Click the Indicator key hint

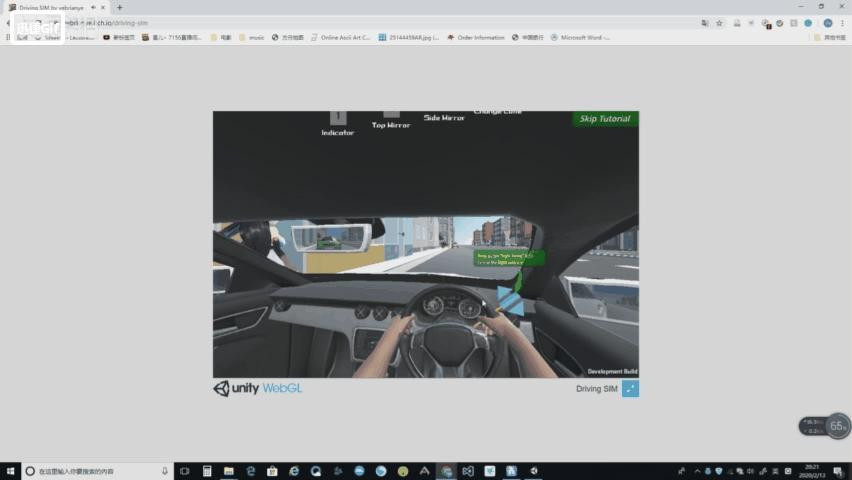(x=337, y=124)
